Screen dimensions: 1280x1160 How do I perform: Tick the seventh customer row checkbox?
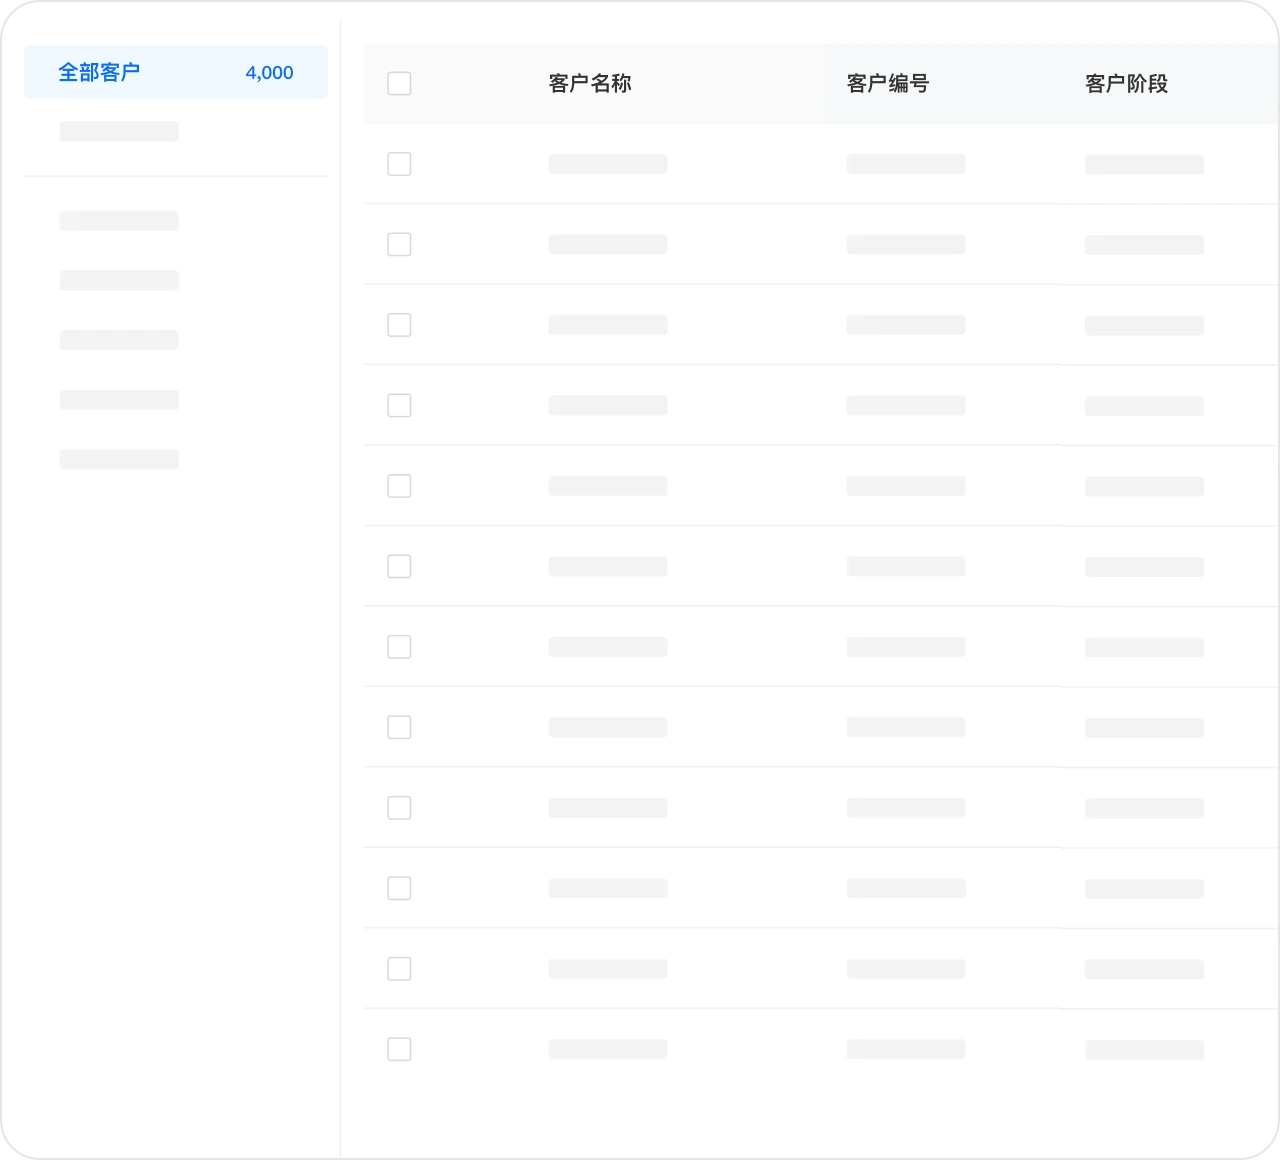click(x=399, y=647)
